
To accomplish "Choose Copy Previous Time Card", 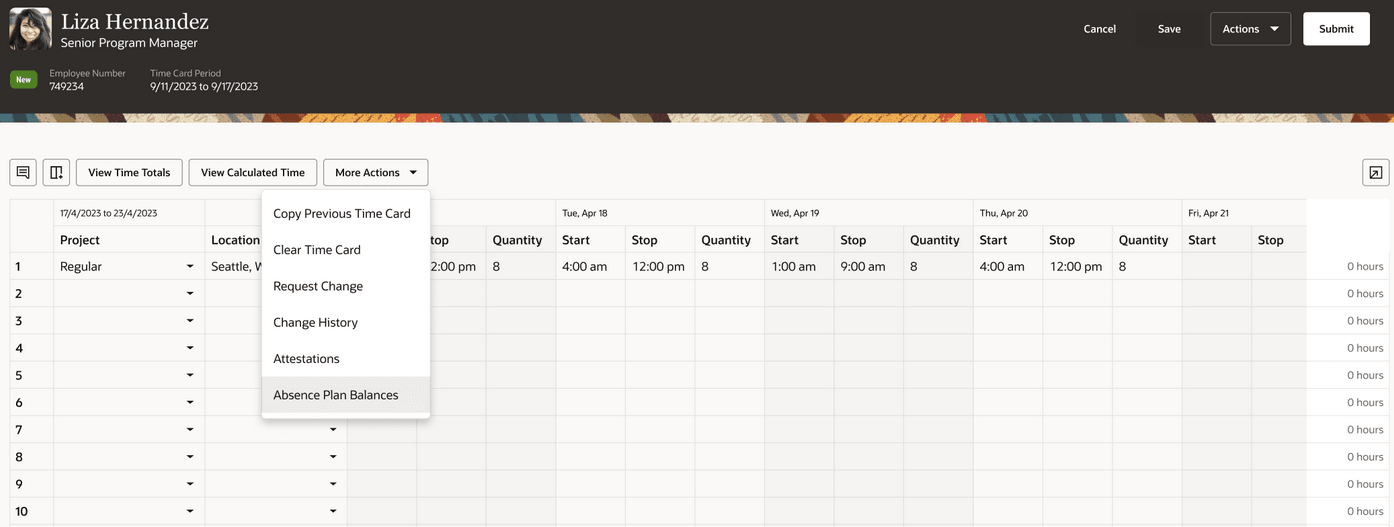I will click(x=346, y=213).
